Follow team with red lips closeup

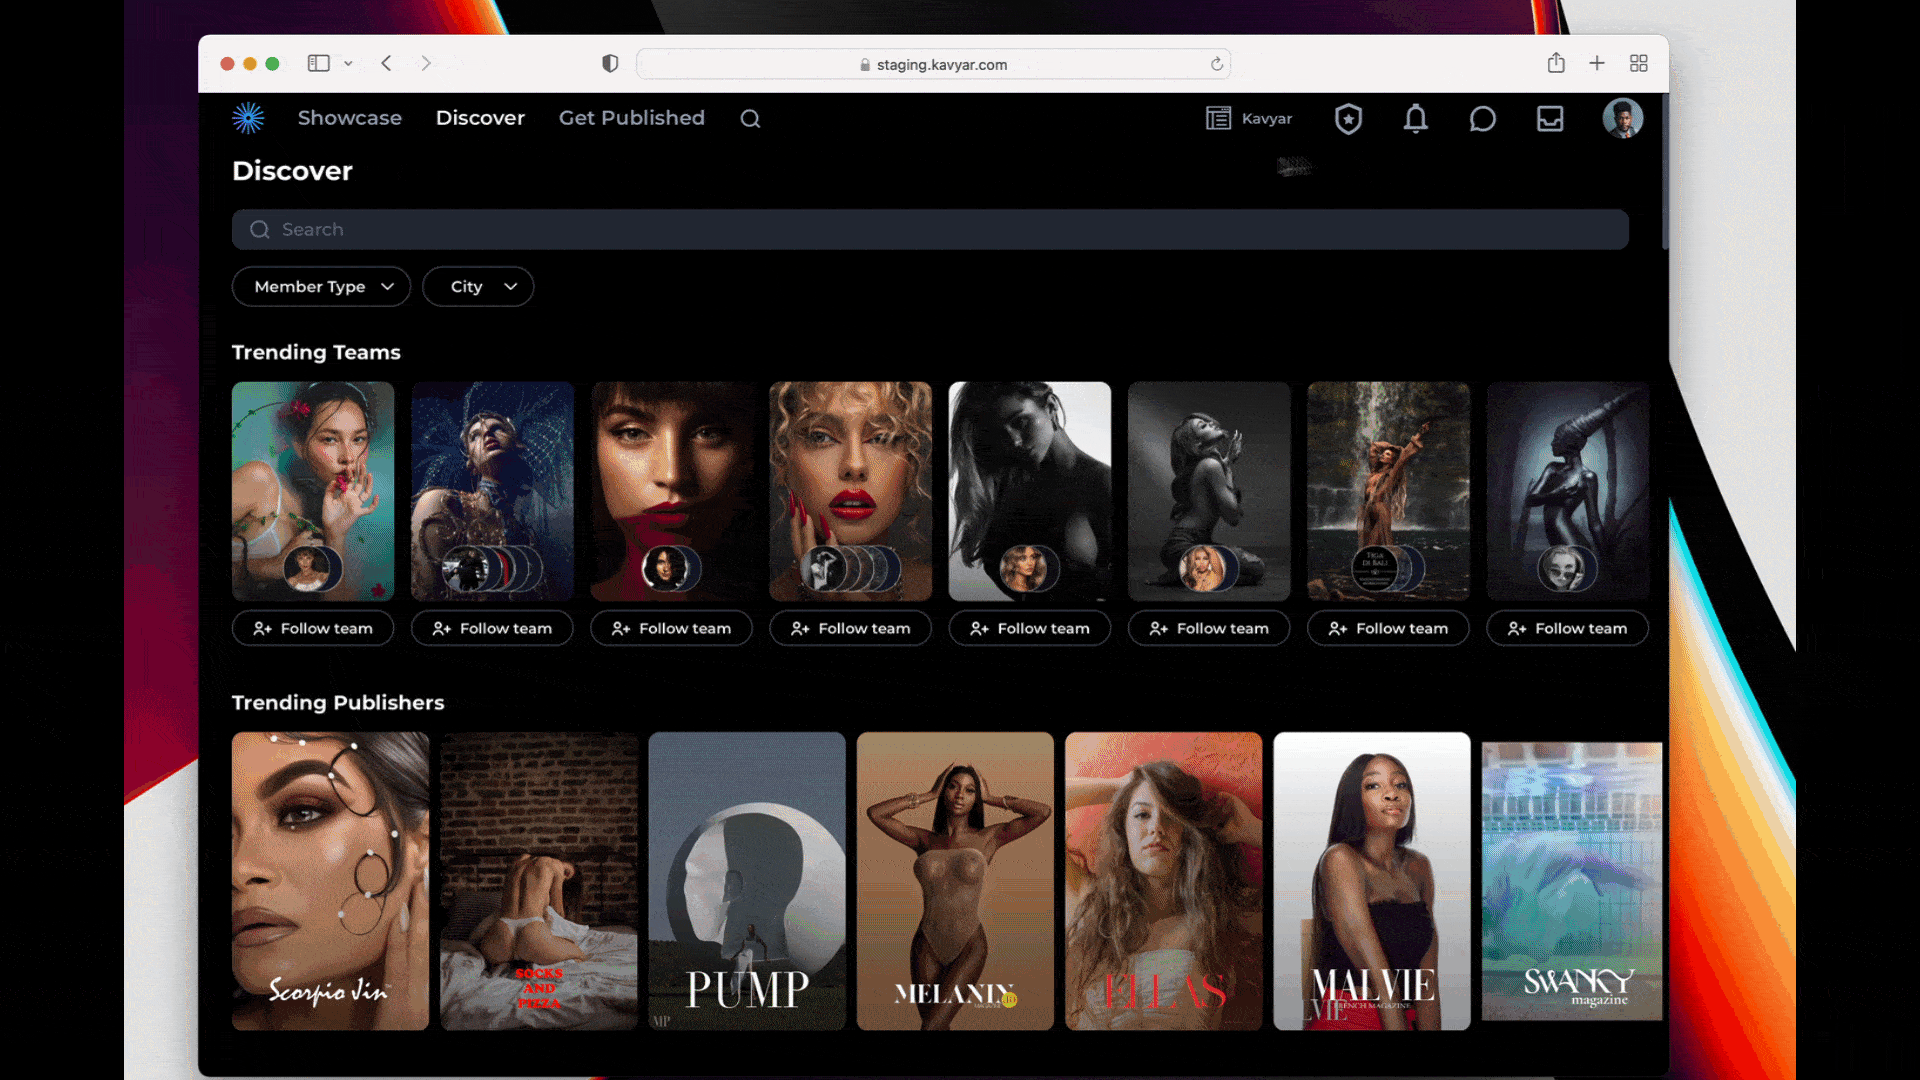tap(671, 629)
